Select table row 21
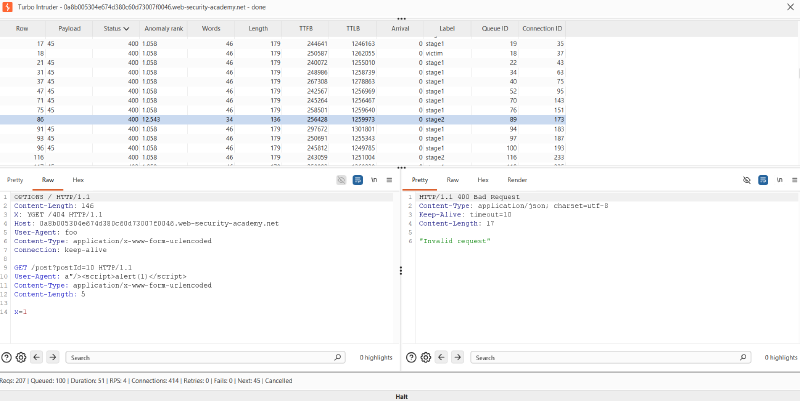Image resolution: width=800 pixels, height=401 pixels. pos(282,62)
